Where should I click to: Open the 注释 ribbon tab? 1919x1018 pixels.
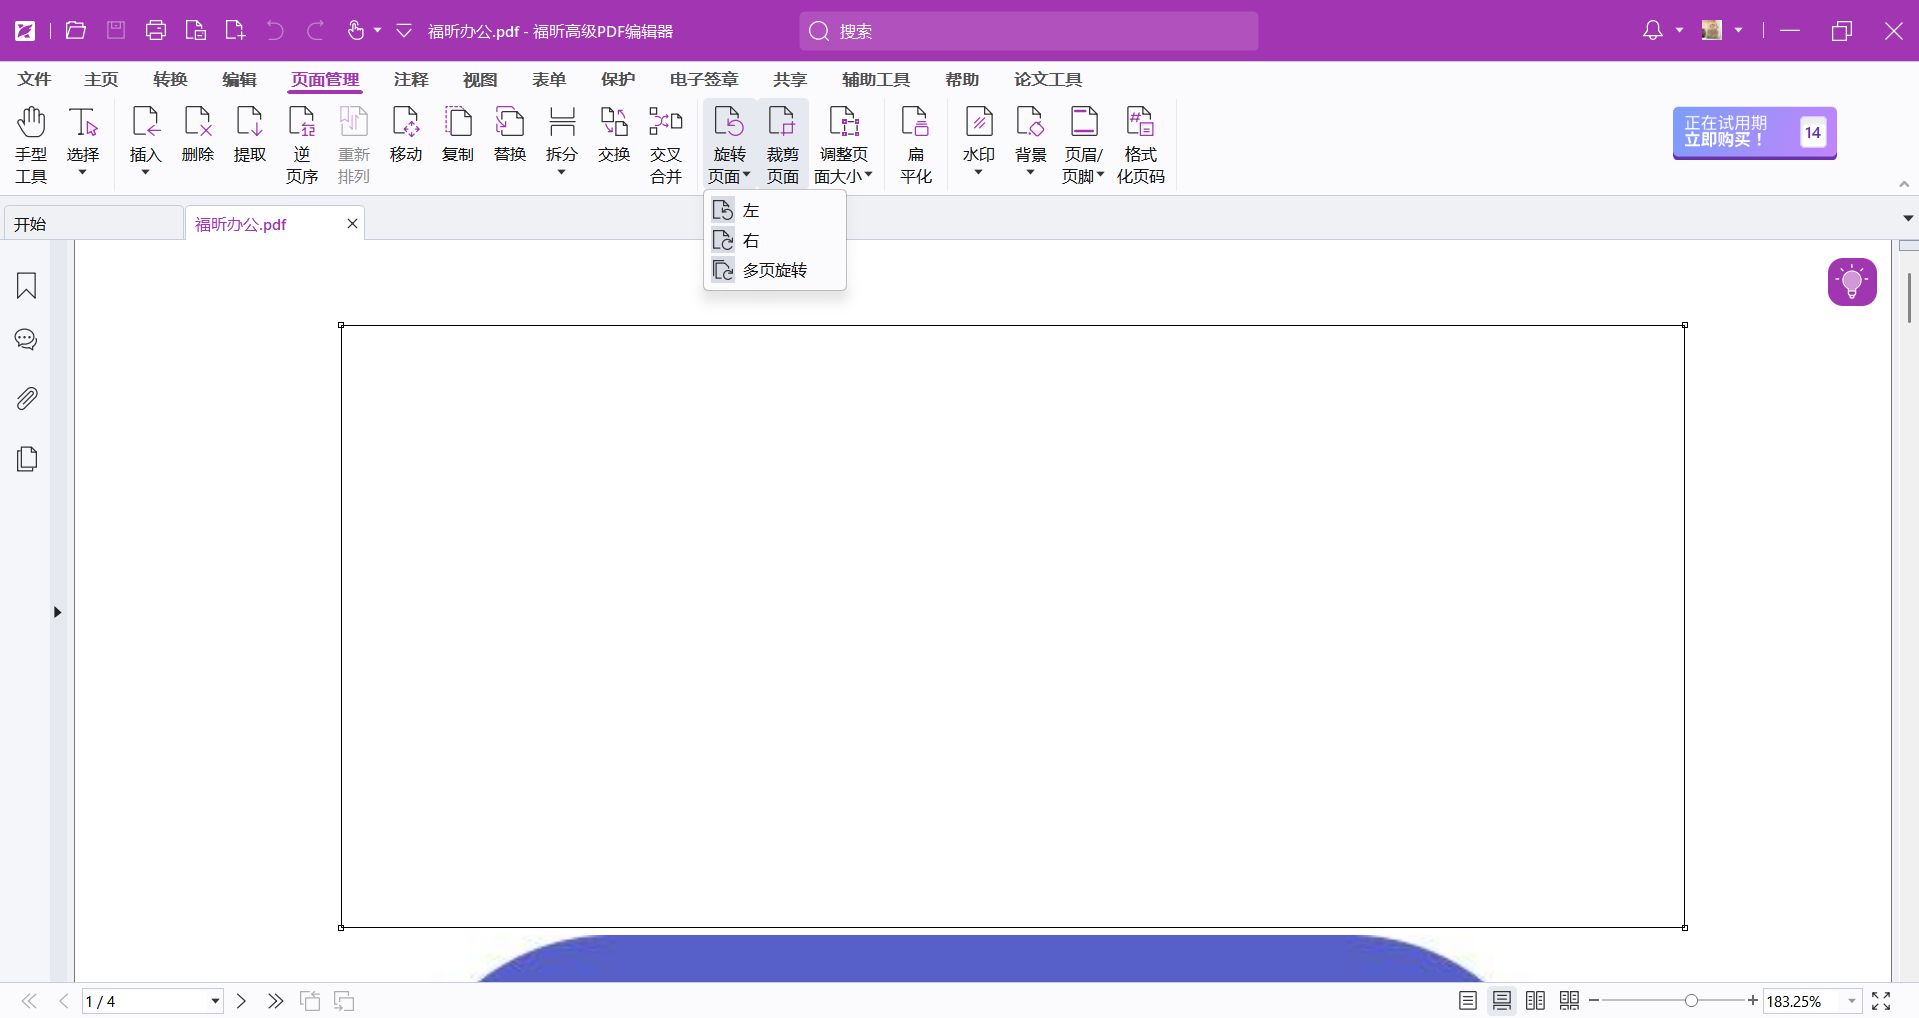click(410, 80)
